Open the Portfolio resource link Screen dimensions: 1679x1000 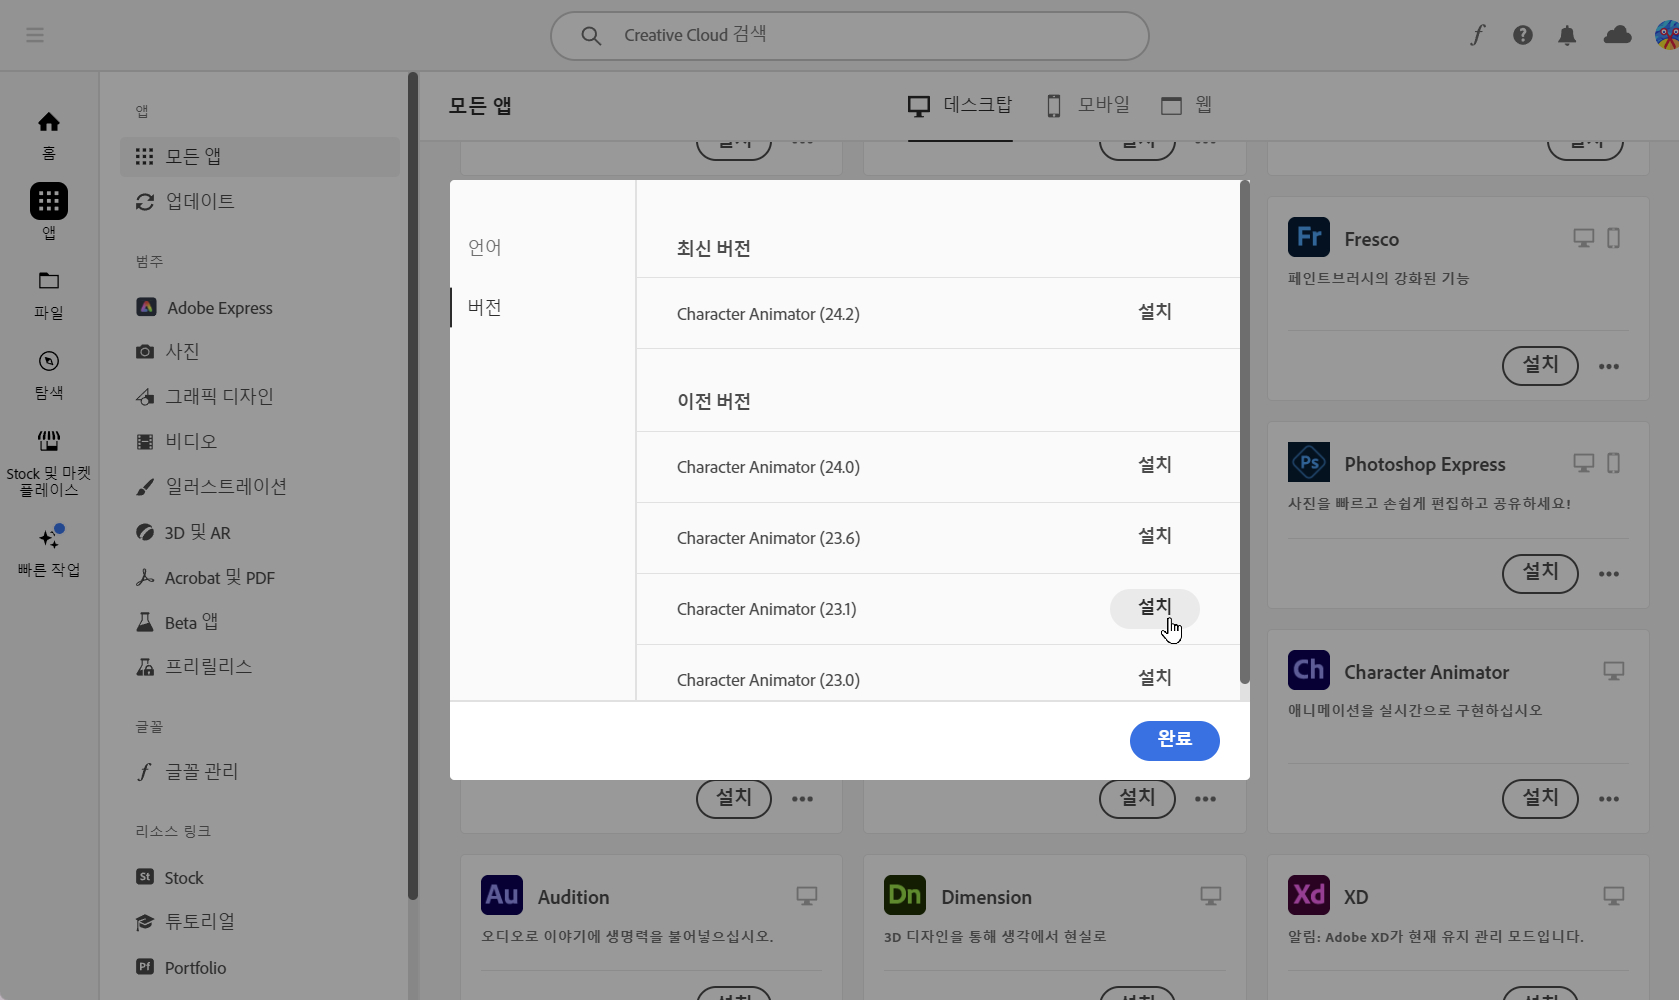(260, 968)
